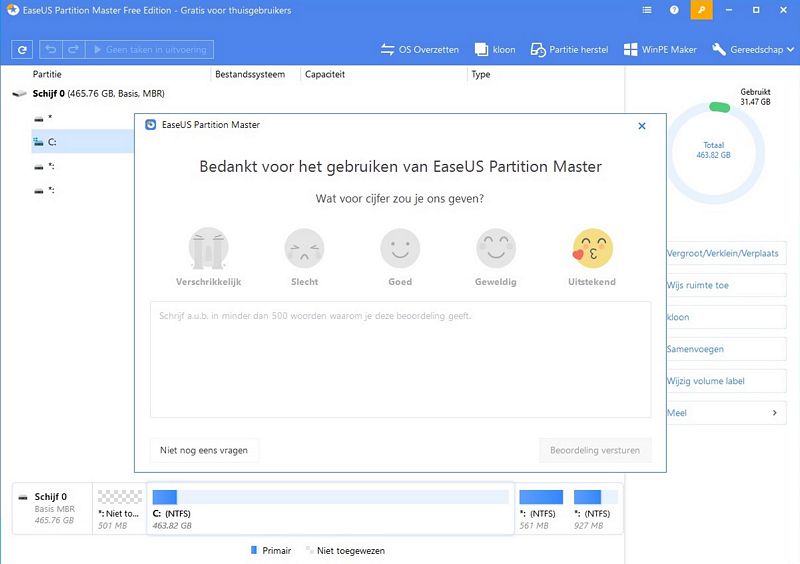This screenshot has width=800, height=564.
Task: Open OS Overzetten migration tool
Action: point(419,50)
